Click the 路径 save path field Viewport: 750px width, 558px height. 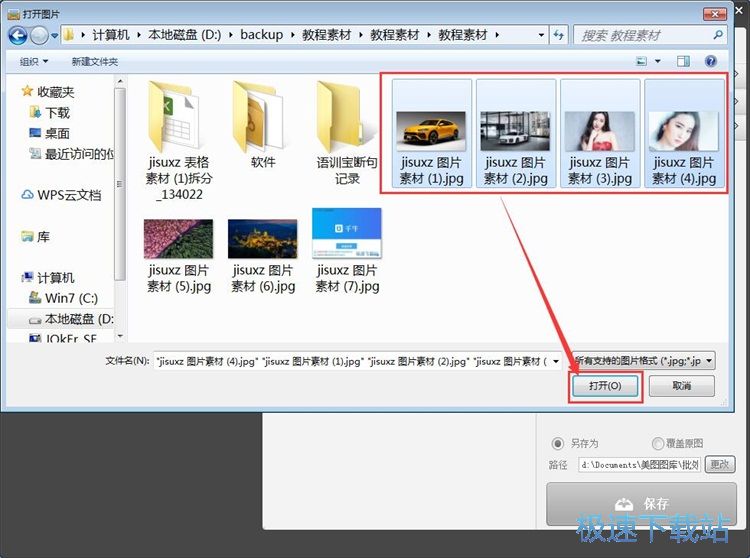pyautogui.click(x=639, y=464)
